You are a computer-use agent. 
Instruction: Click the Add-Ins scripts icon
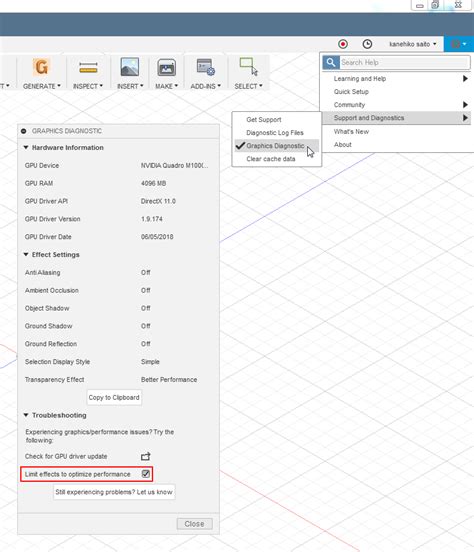pyautogui.click(x=206, y=67)
